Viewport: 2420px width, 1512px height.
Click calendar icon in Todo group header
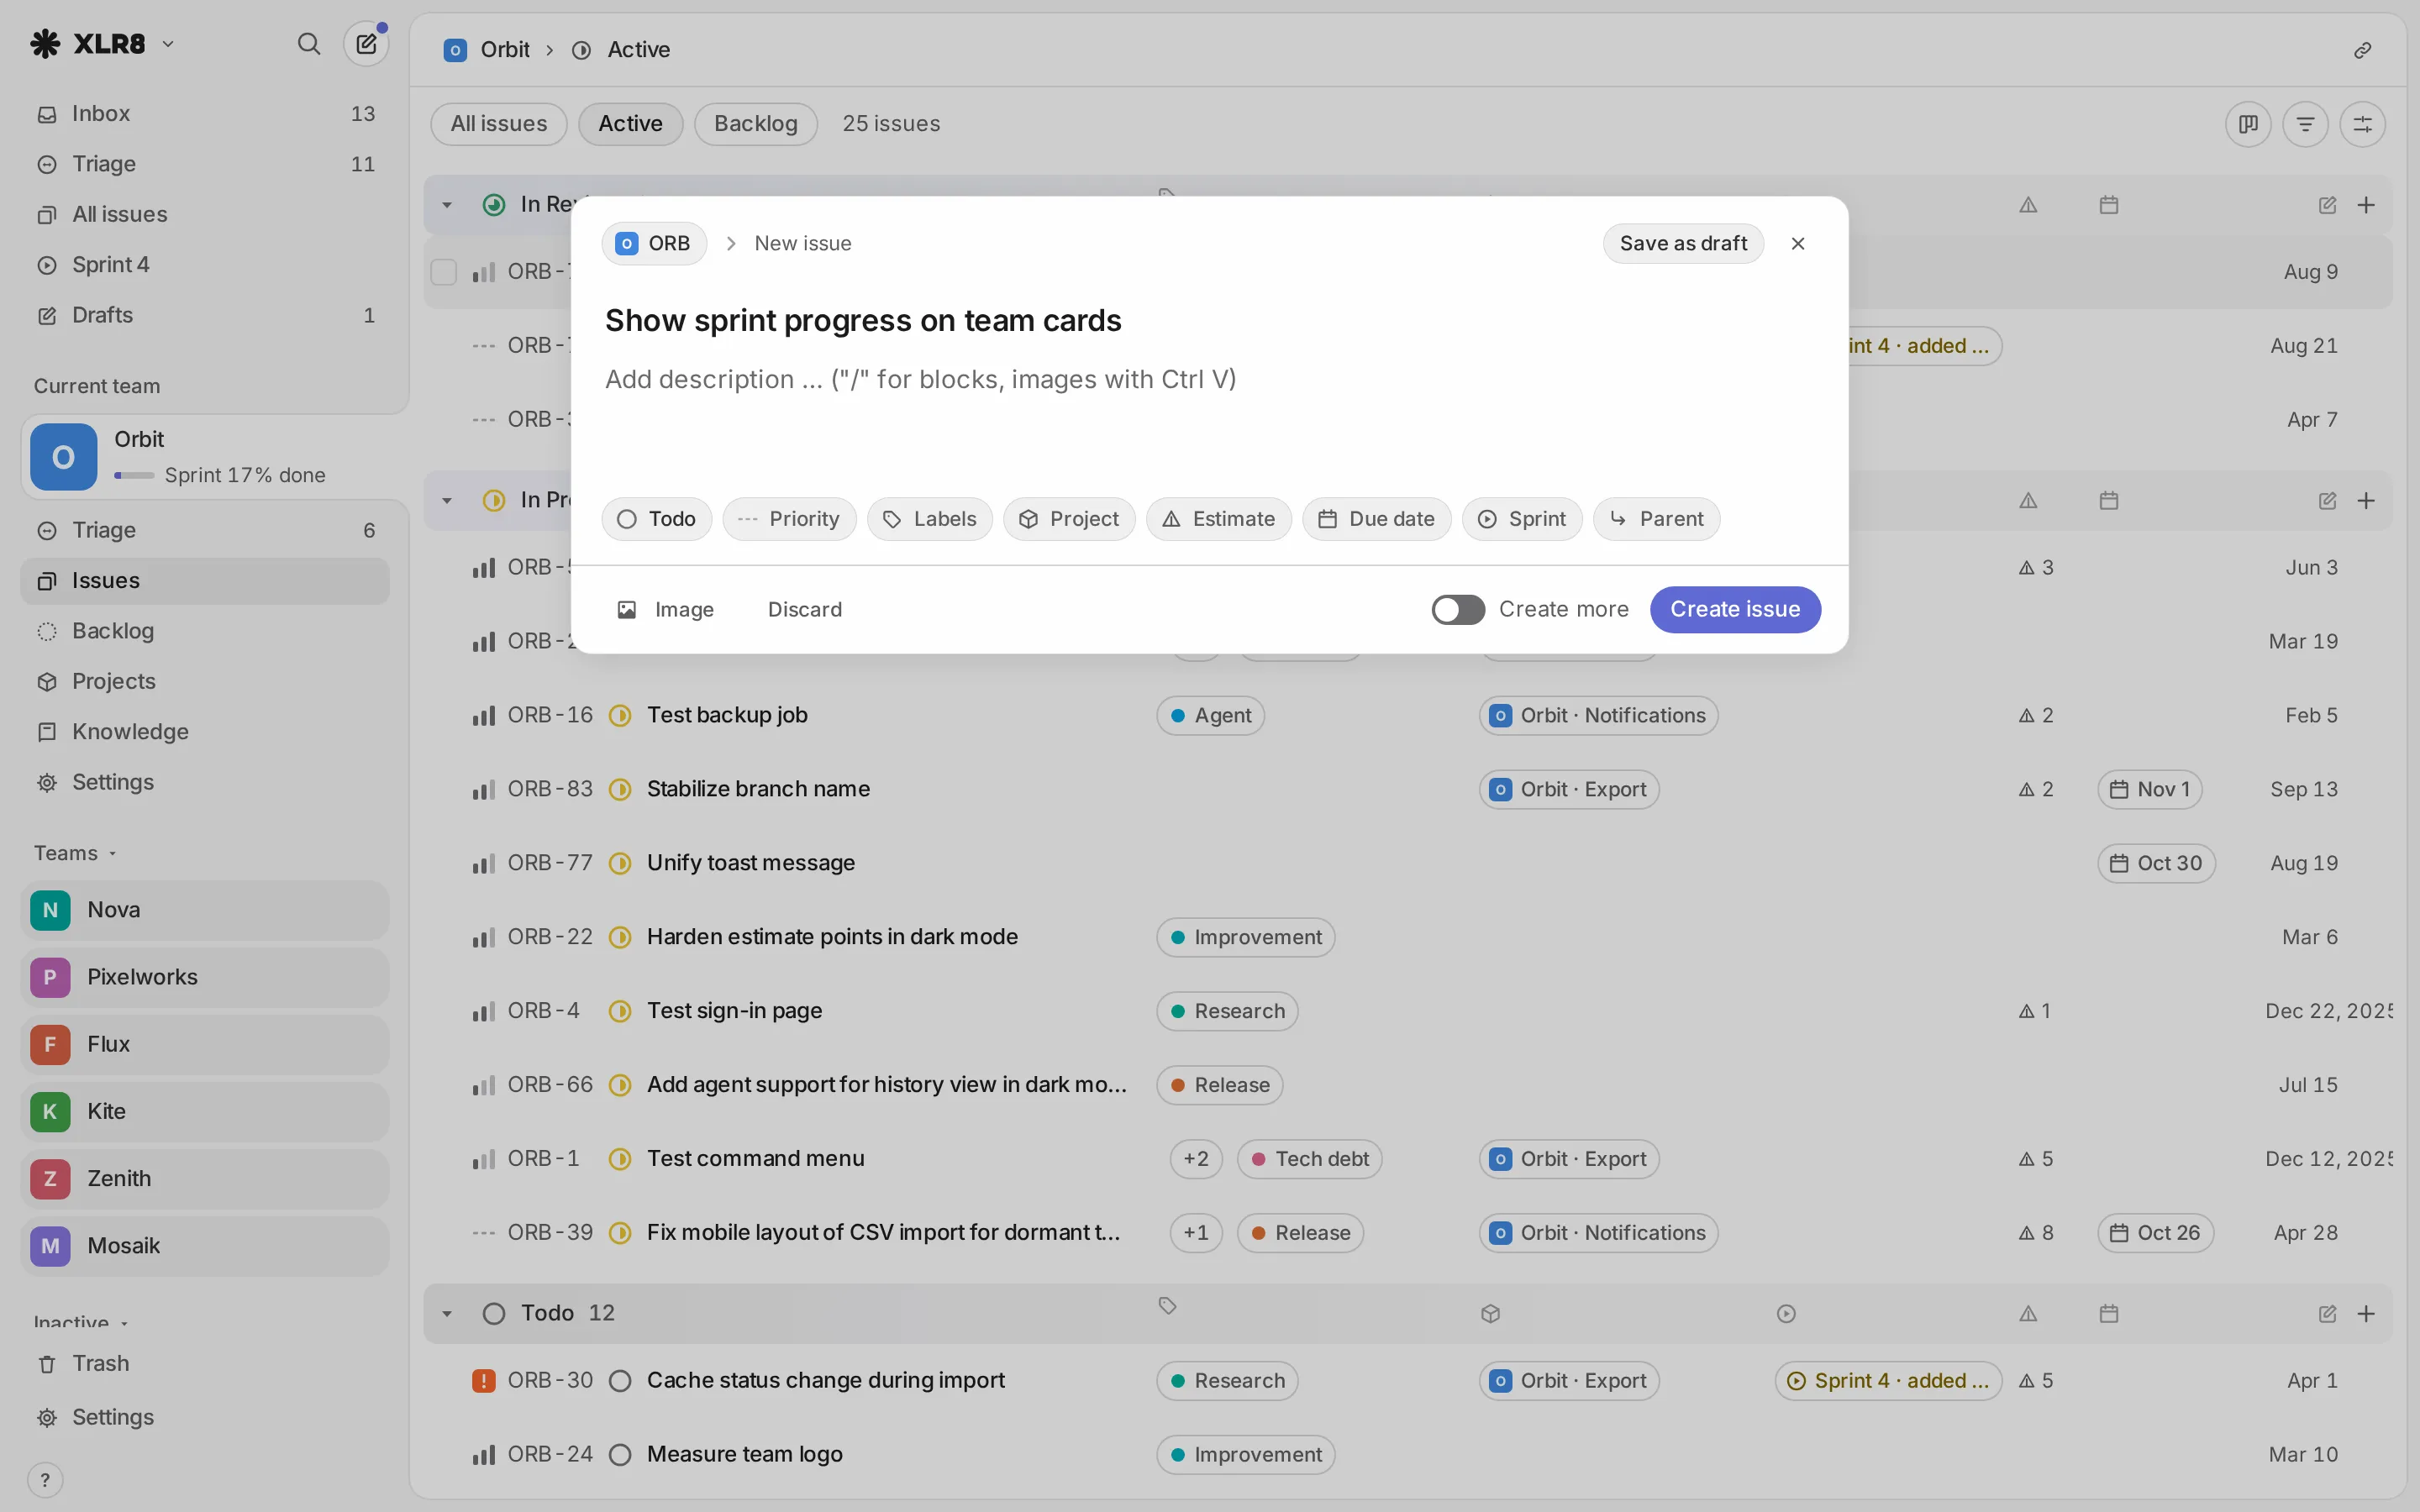(2108, 1313)
